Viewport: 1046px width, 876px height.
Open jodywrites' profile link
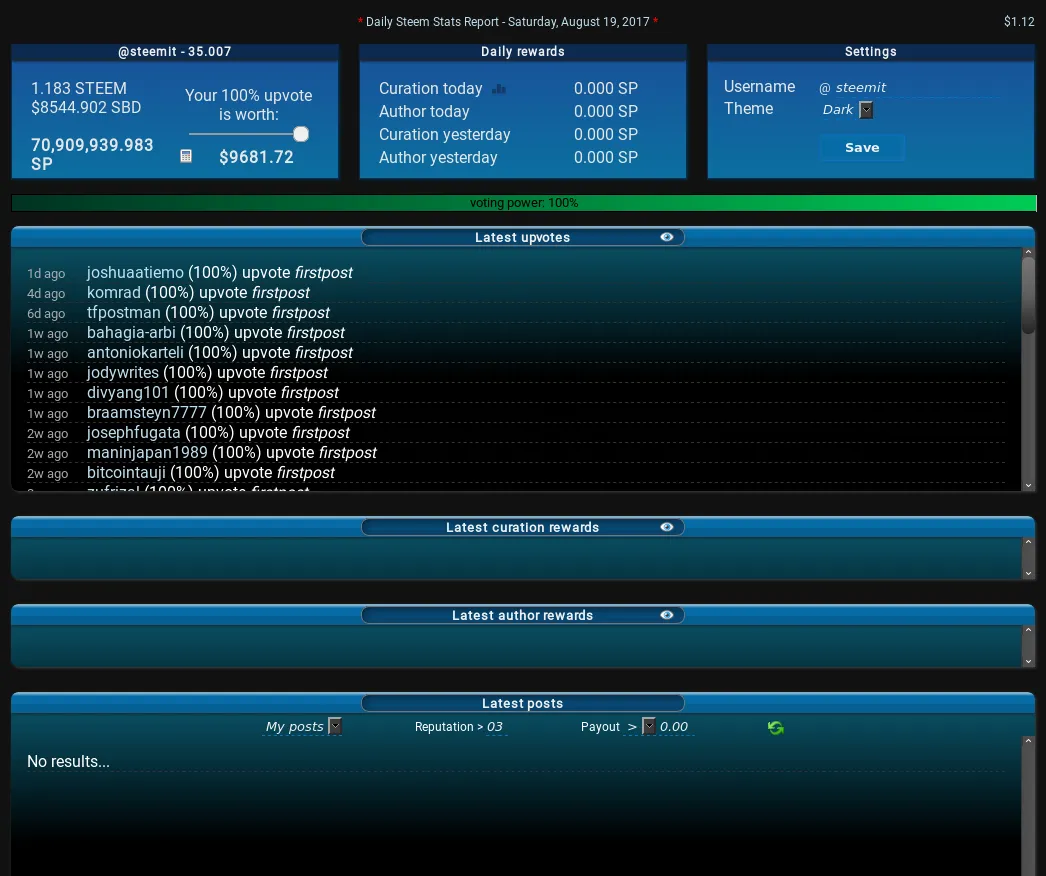pos(123,372)
